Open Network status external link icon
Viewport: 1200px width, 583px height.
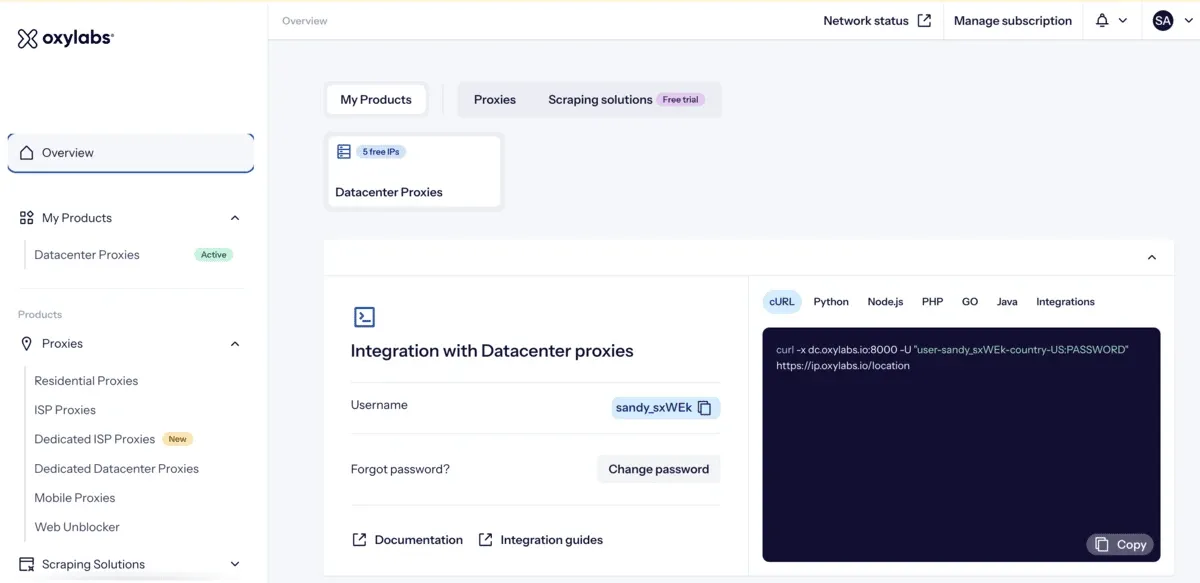924,20
